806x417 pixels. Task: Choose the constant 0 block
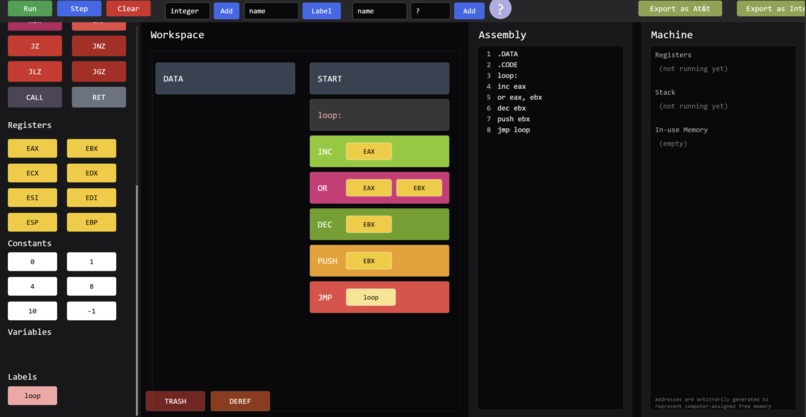click(x=32, y=262)
